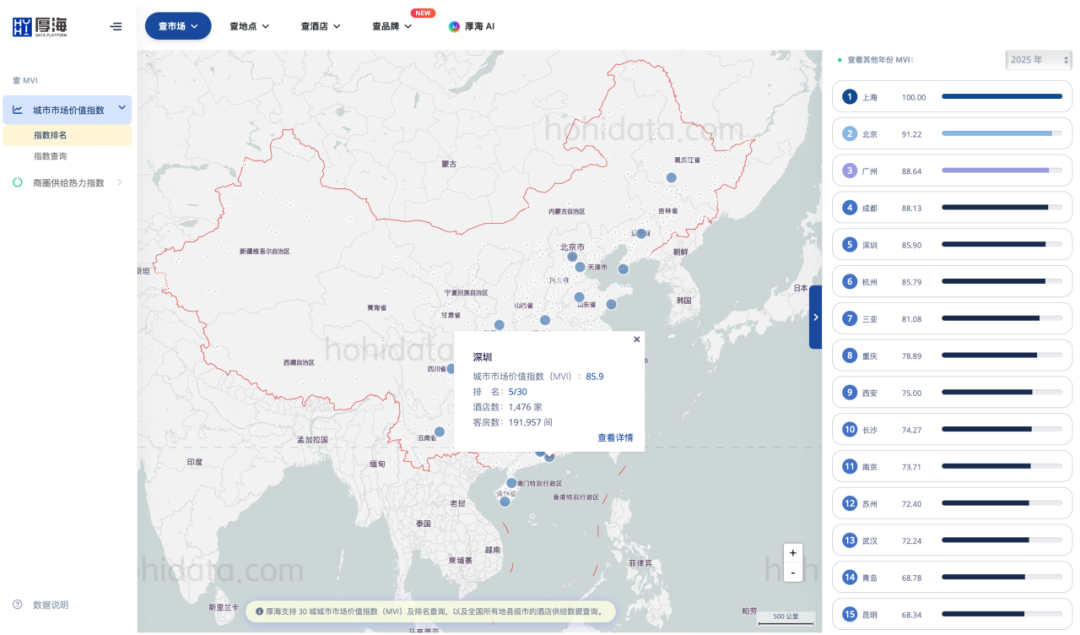
Task: Open 厚海 AI from top bar
Action: tap(472, 26)
